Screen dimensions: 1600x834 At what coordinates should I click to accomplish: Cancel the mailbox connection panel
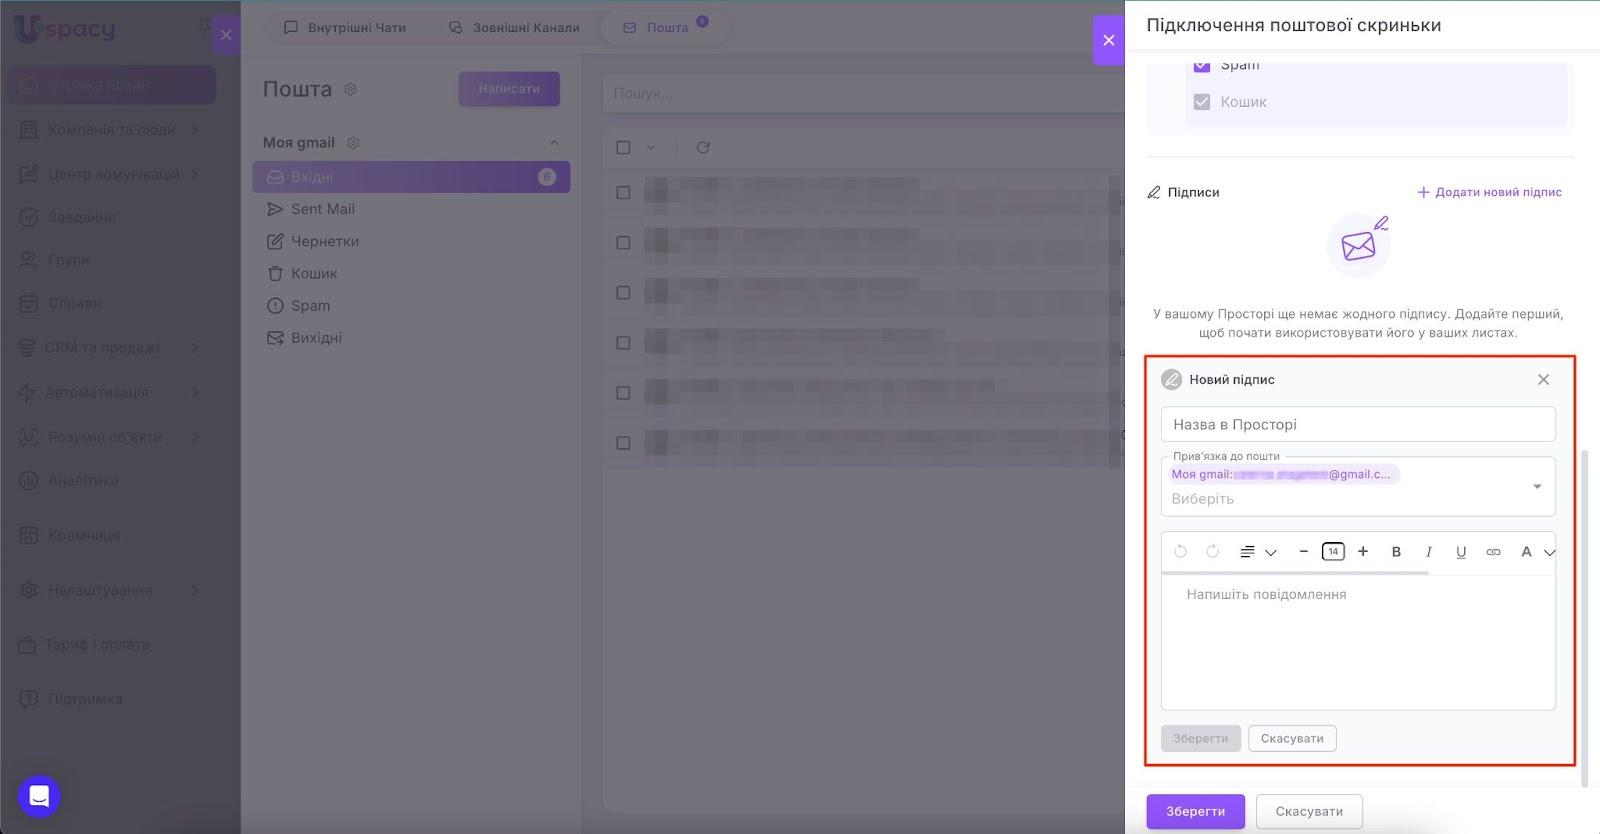pos(1309,812)
